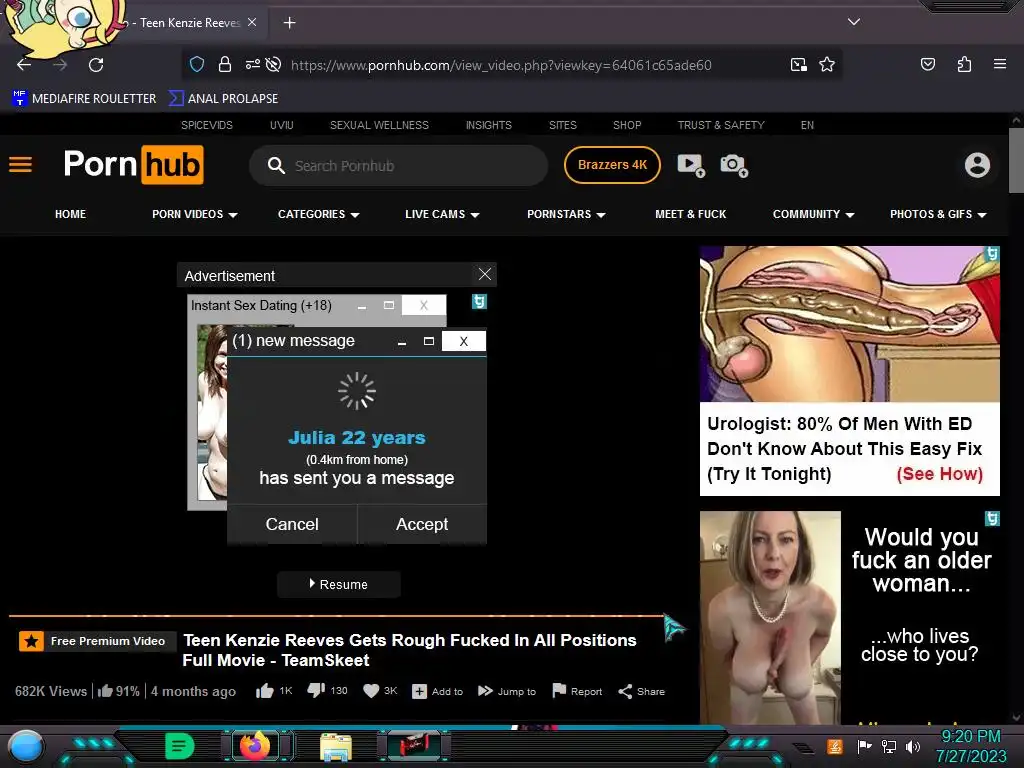Open the tracking protection shield icon
Viewport: 1024px width, 768px height.
click(197, 64)
